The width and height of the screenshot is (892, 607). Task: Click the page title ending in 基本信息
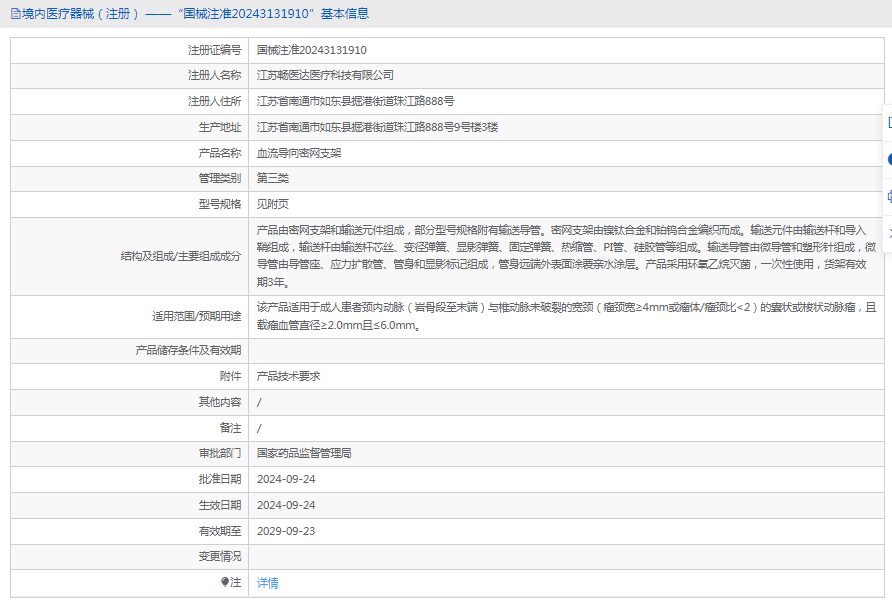[x=196, y=14]
